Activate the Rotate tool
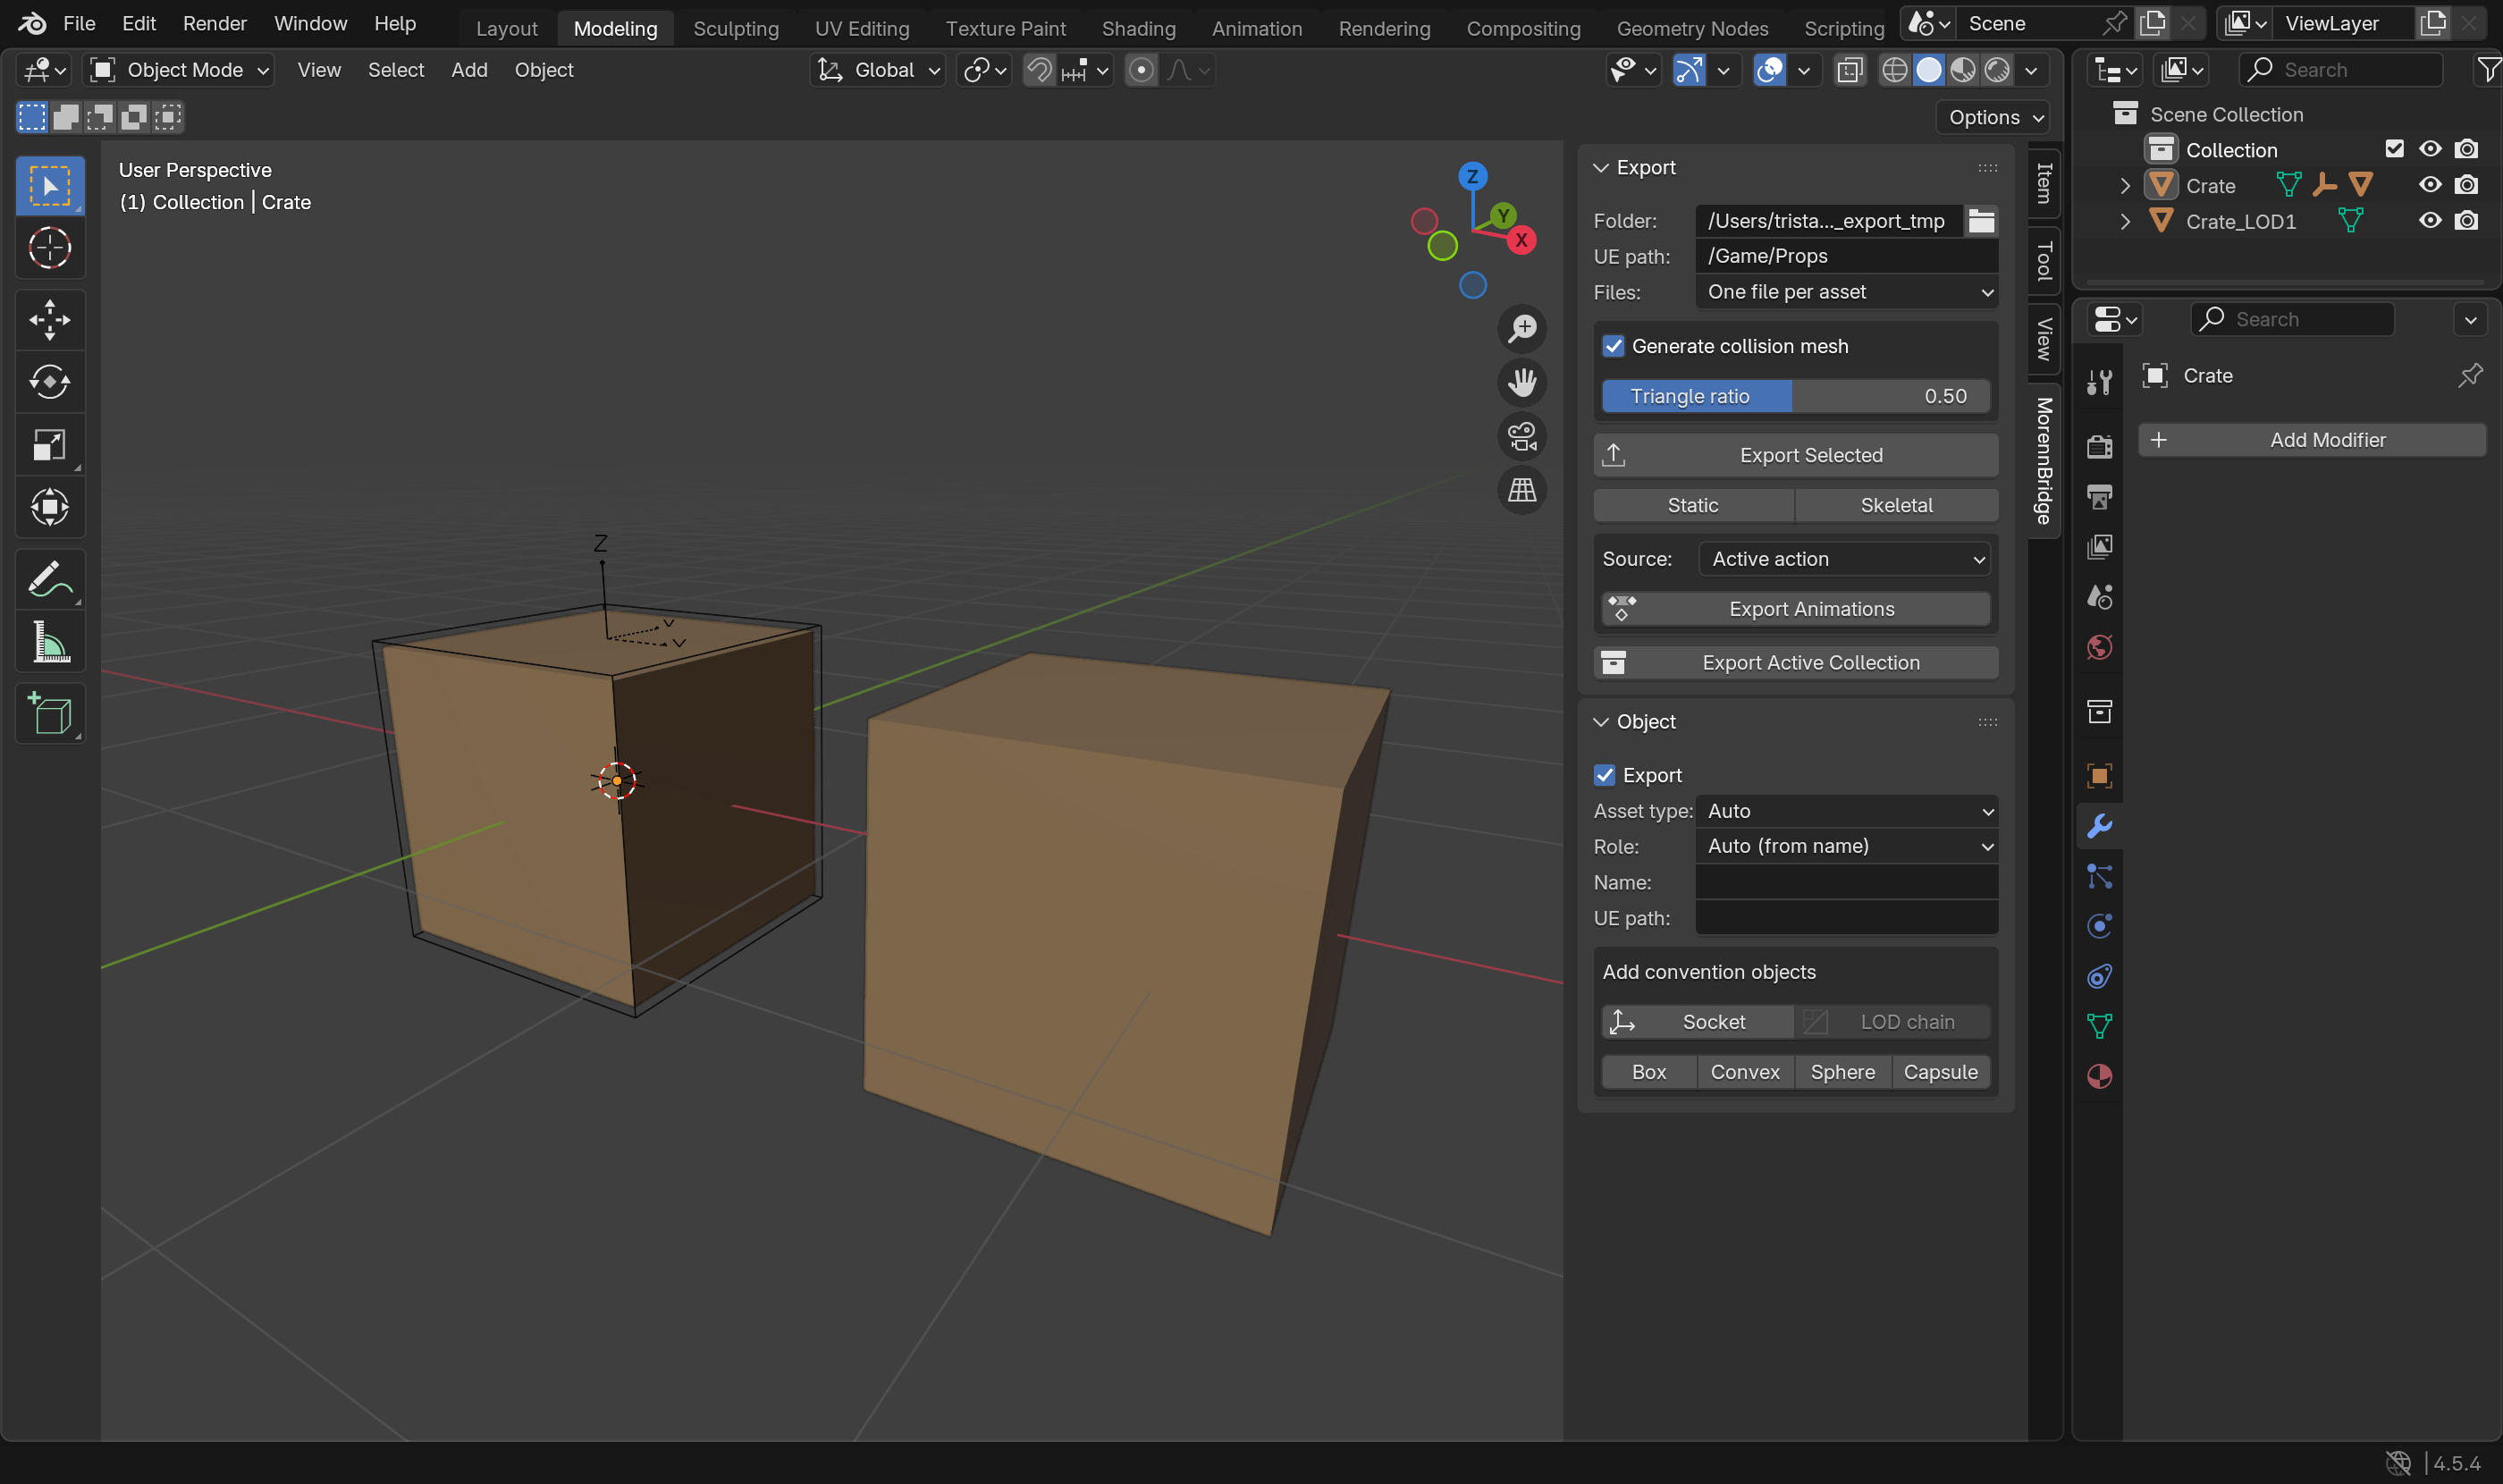 49,382
